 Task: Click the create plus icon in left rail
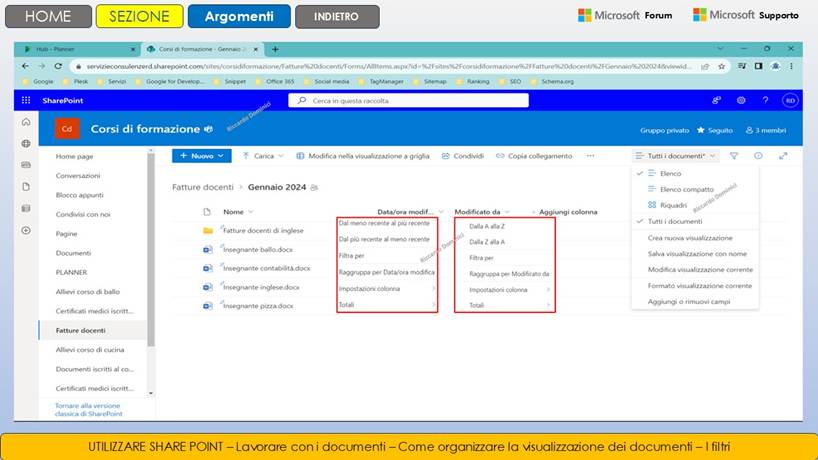point(26,230)
